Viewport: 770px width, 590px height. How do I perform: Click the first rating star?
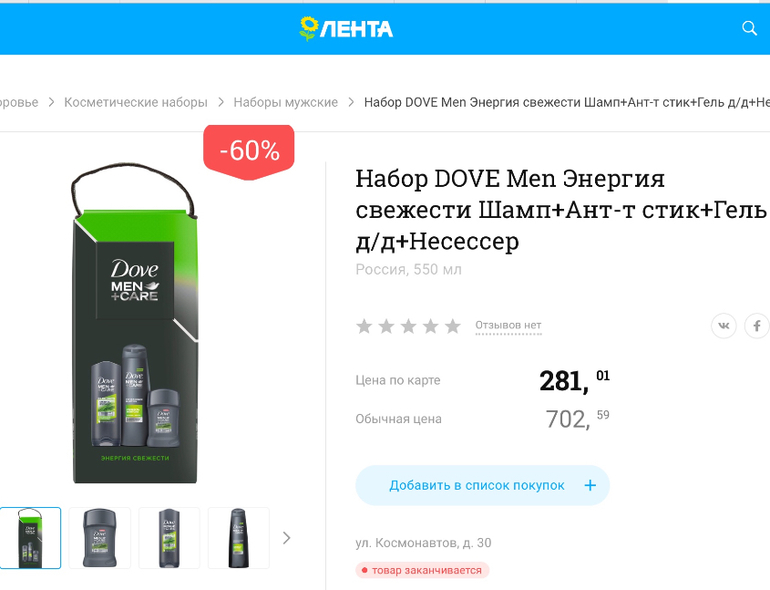click(364, 326)
